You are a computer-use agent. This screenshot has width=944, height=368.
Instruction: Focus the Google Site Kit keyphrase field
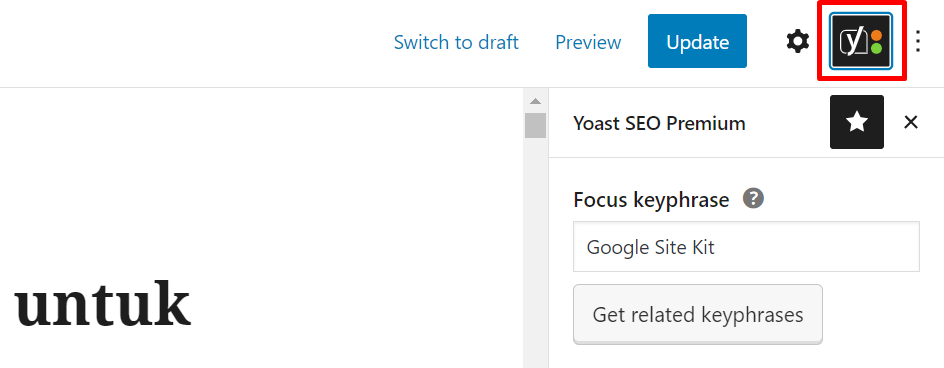[746, 246]
